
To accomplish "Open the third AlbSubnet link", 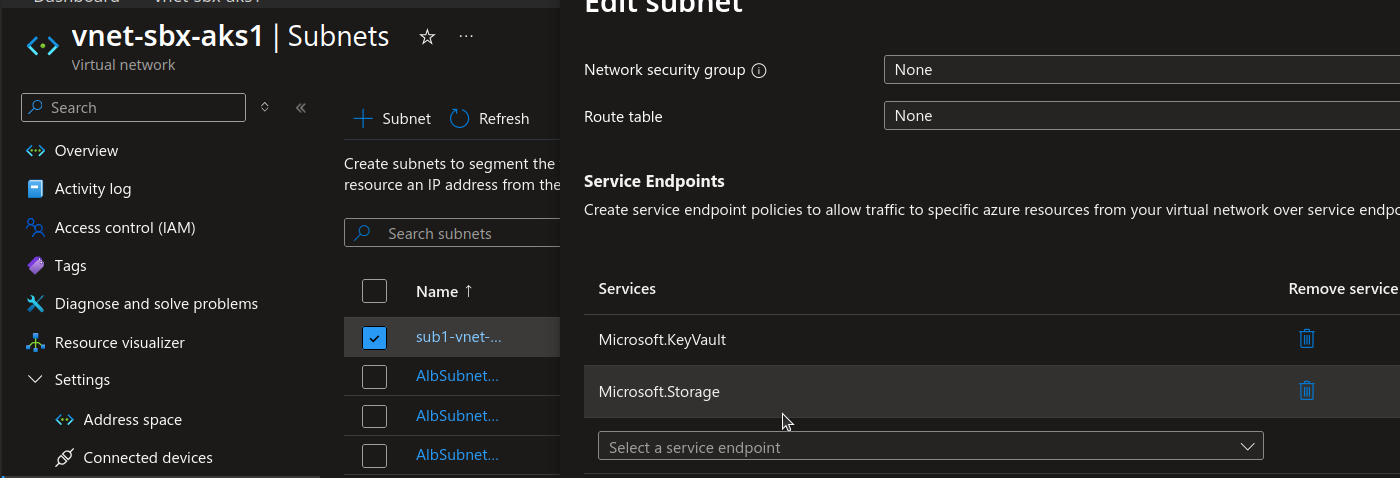I will (x=457, y=454).
